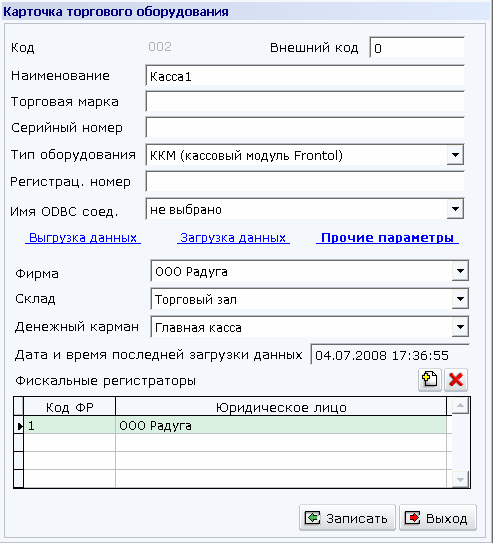Image resolution: width=493 pixels, height=543 pixels.
Task: Focus the Серийный номер field
Action: pos(305,127)
